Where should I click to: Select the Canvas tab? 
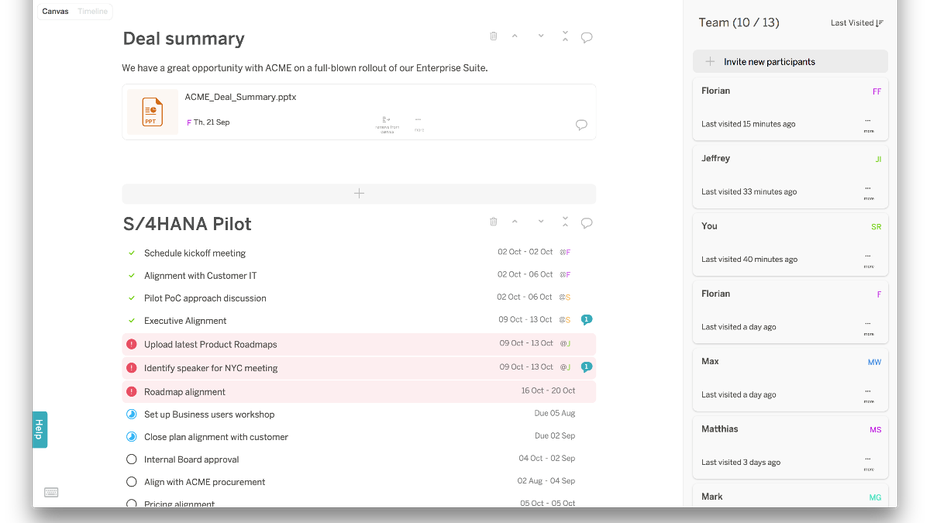[x=55, y=12]
